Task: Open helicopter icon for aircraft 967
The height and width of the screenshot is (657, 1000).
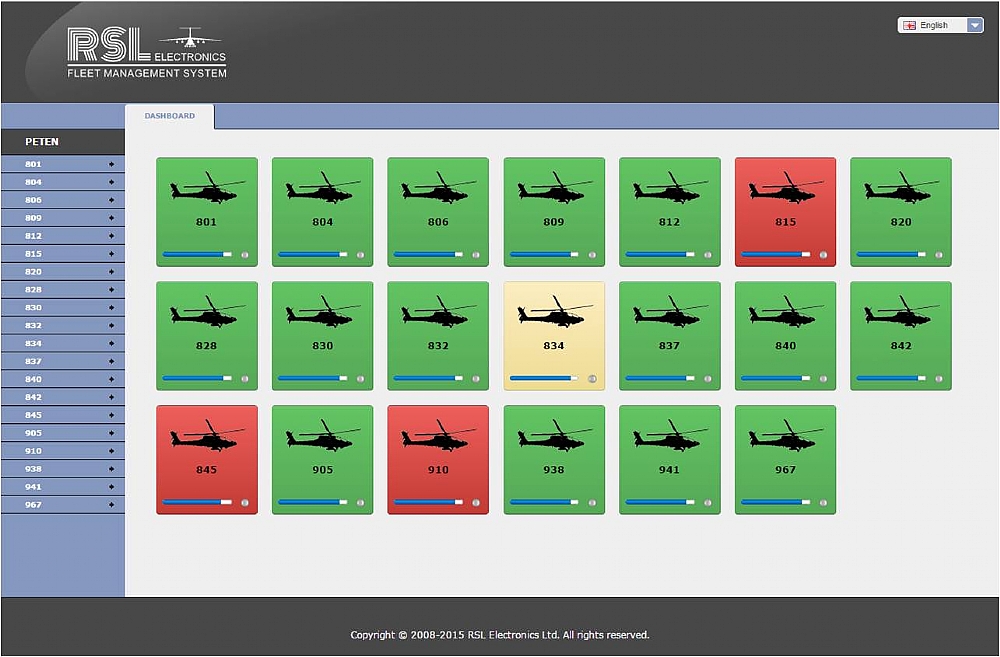Action: (x=786, y=435)
